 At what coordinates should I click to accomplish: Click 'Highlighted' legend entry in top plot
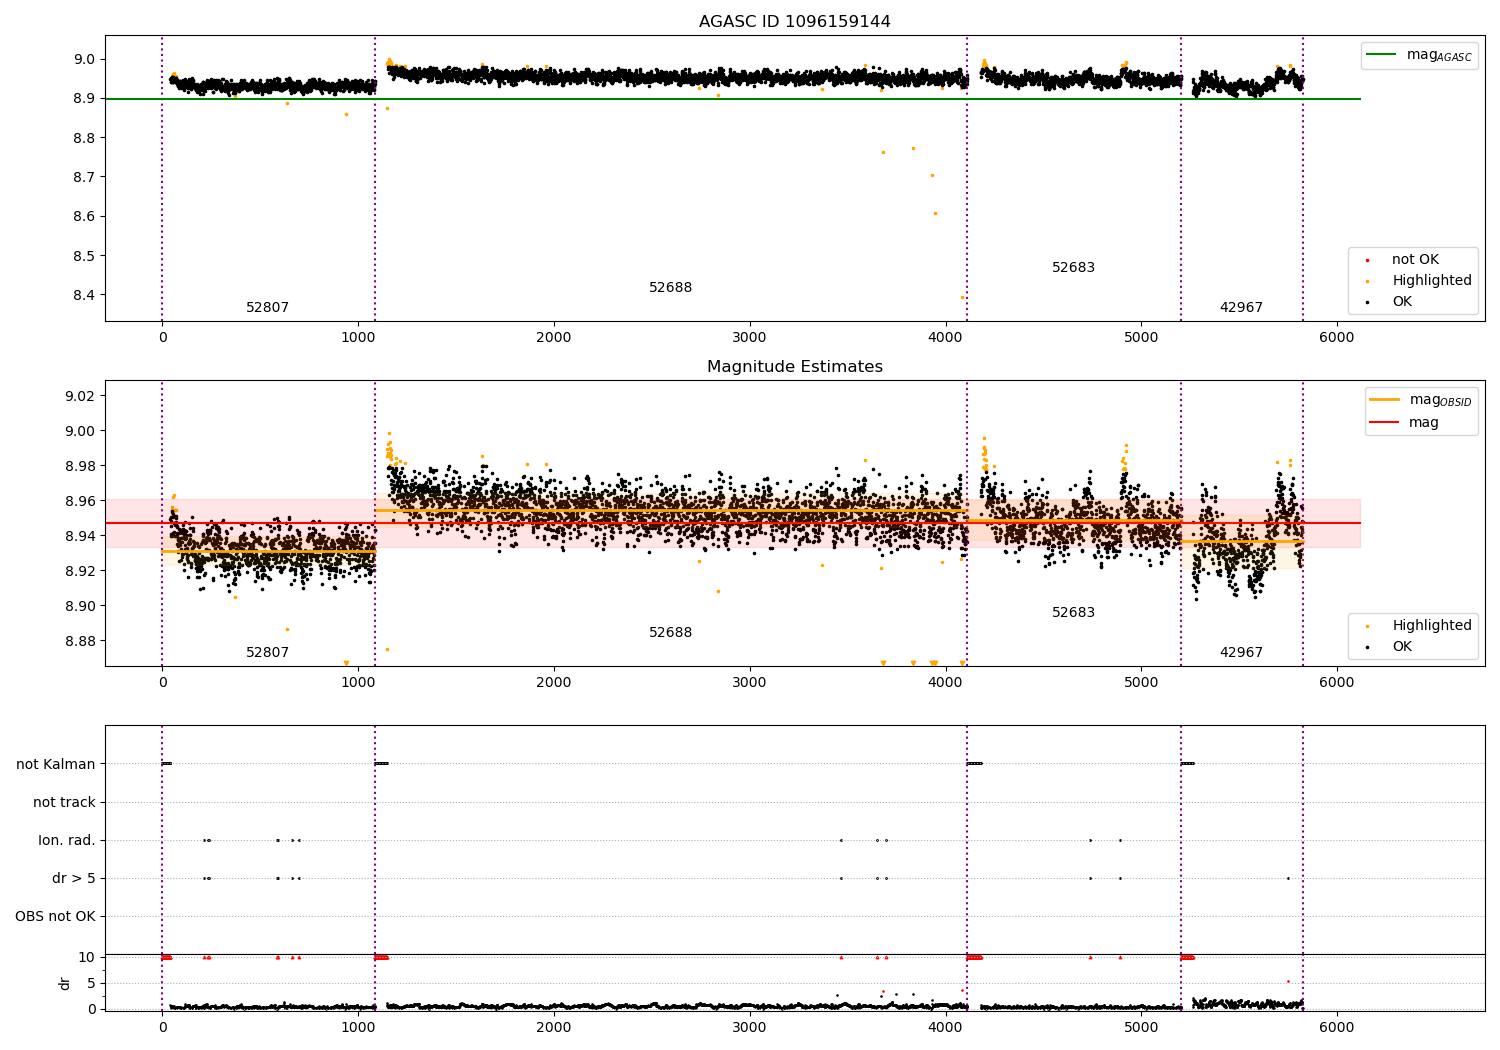[1431, 280]
